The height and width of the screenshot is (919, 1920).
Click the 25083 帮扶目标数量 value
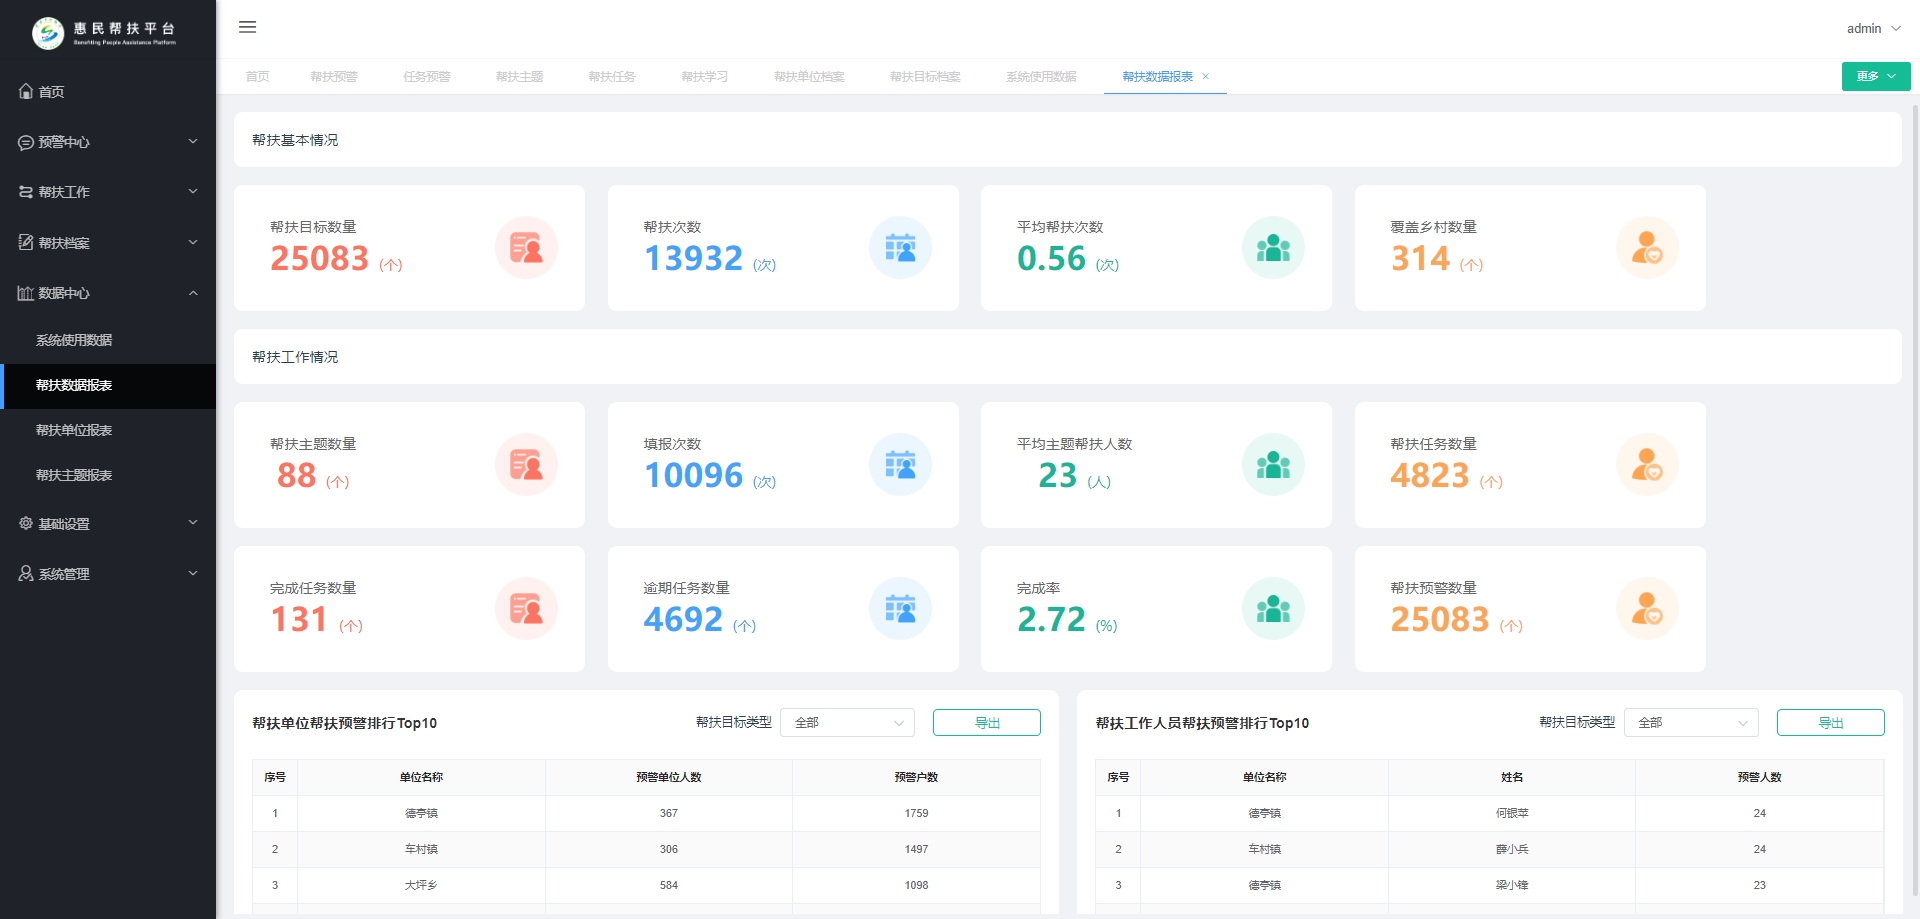point(320,258)
